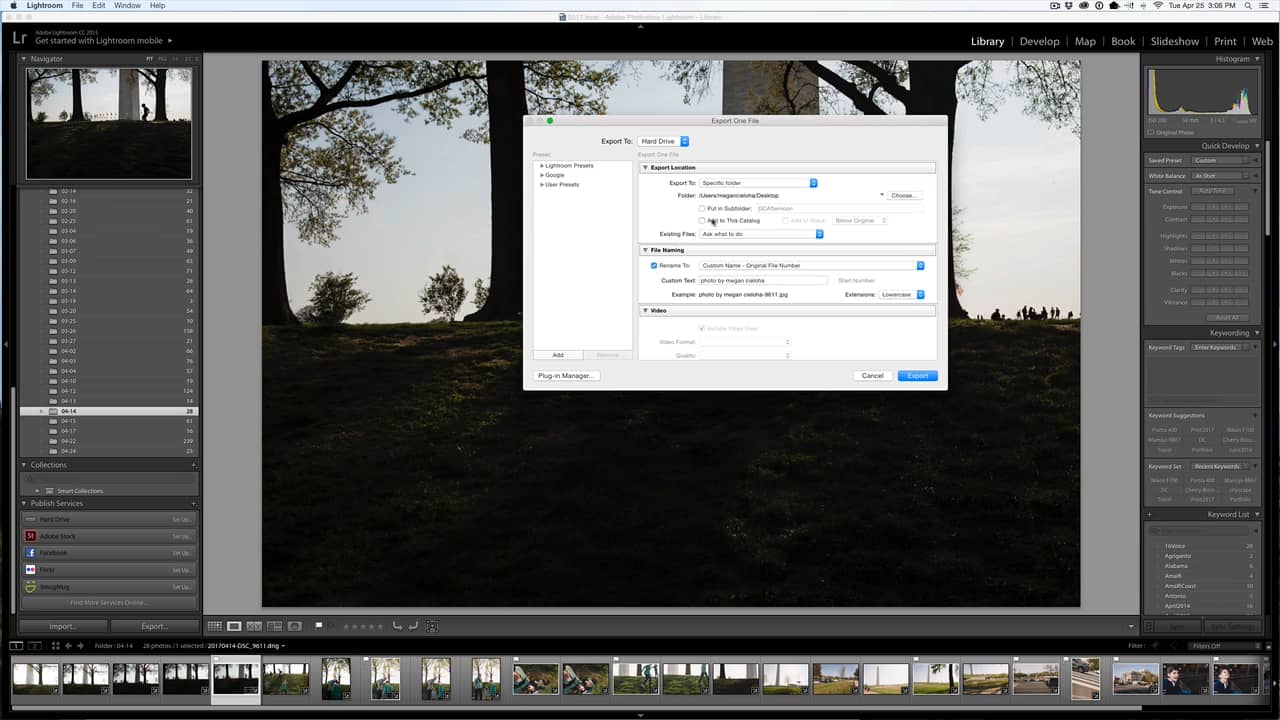Click Add preset button
This screenshot has height=720, width=1280.
pos(558,355)
